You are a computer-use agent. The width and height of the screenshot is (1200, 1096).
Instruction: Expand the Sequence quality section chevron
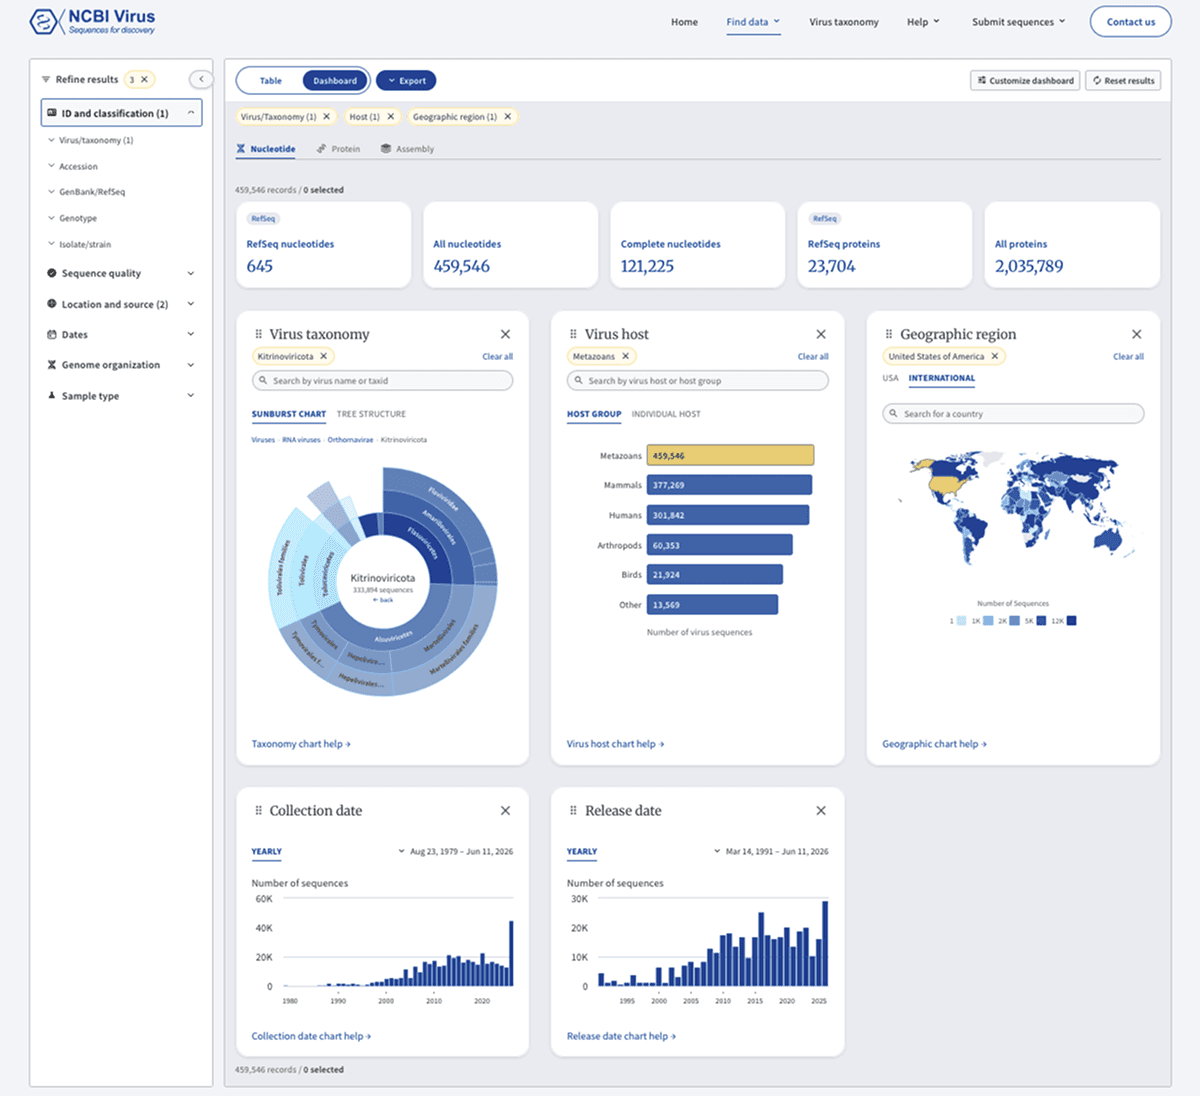click(x=191, y=273)
